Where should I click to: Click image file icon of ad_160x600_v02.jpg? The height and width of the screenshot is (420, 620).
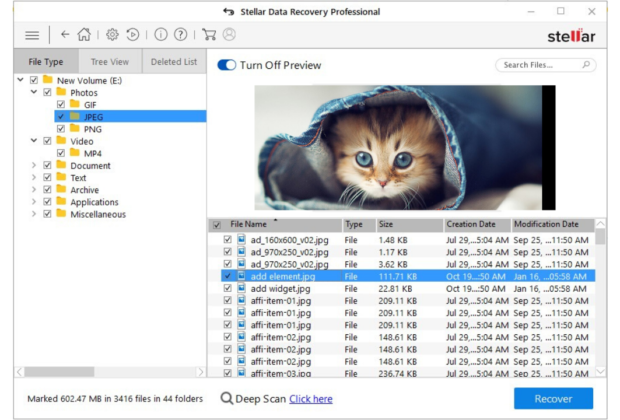241,239
